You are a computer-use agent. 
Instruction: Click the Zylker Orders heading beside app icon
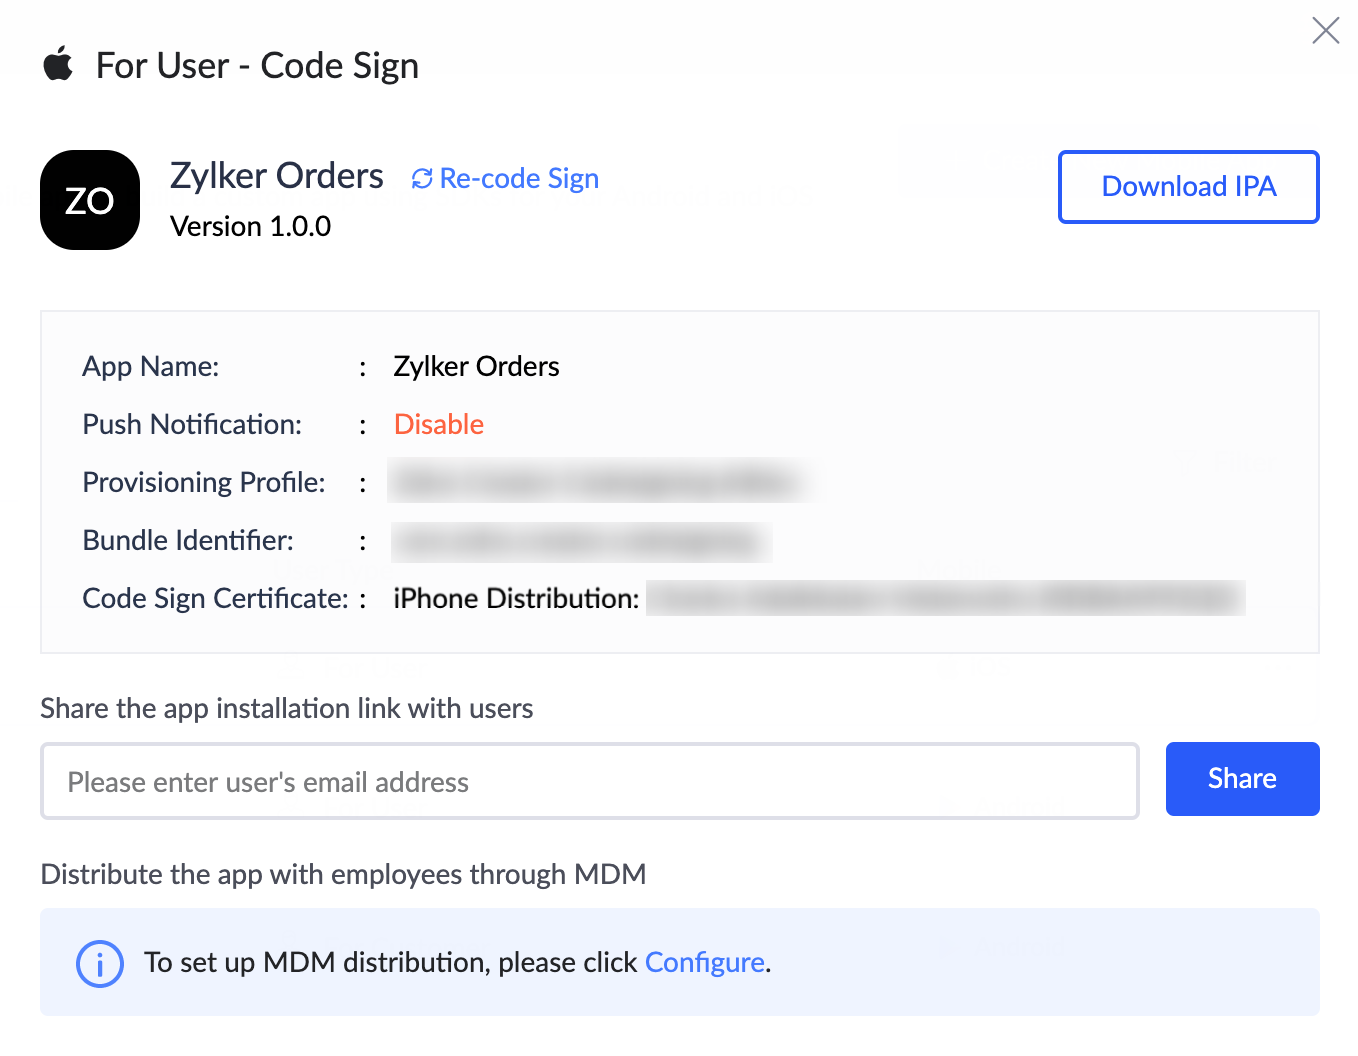[x=277, y=176]
